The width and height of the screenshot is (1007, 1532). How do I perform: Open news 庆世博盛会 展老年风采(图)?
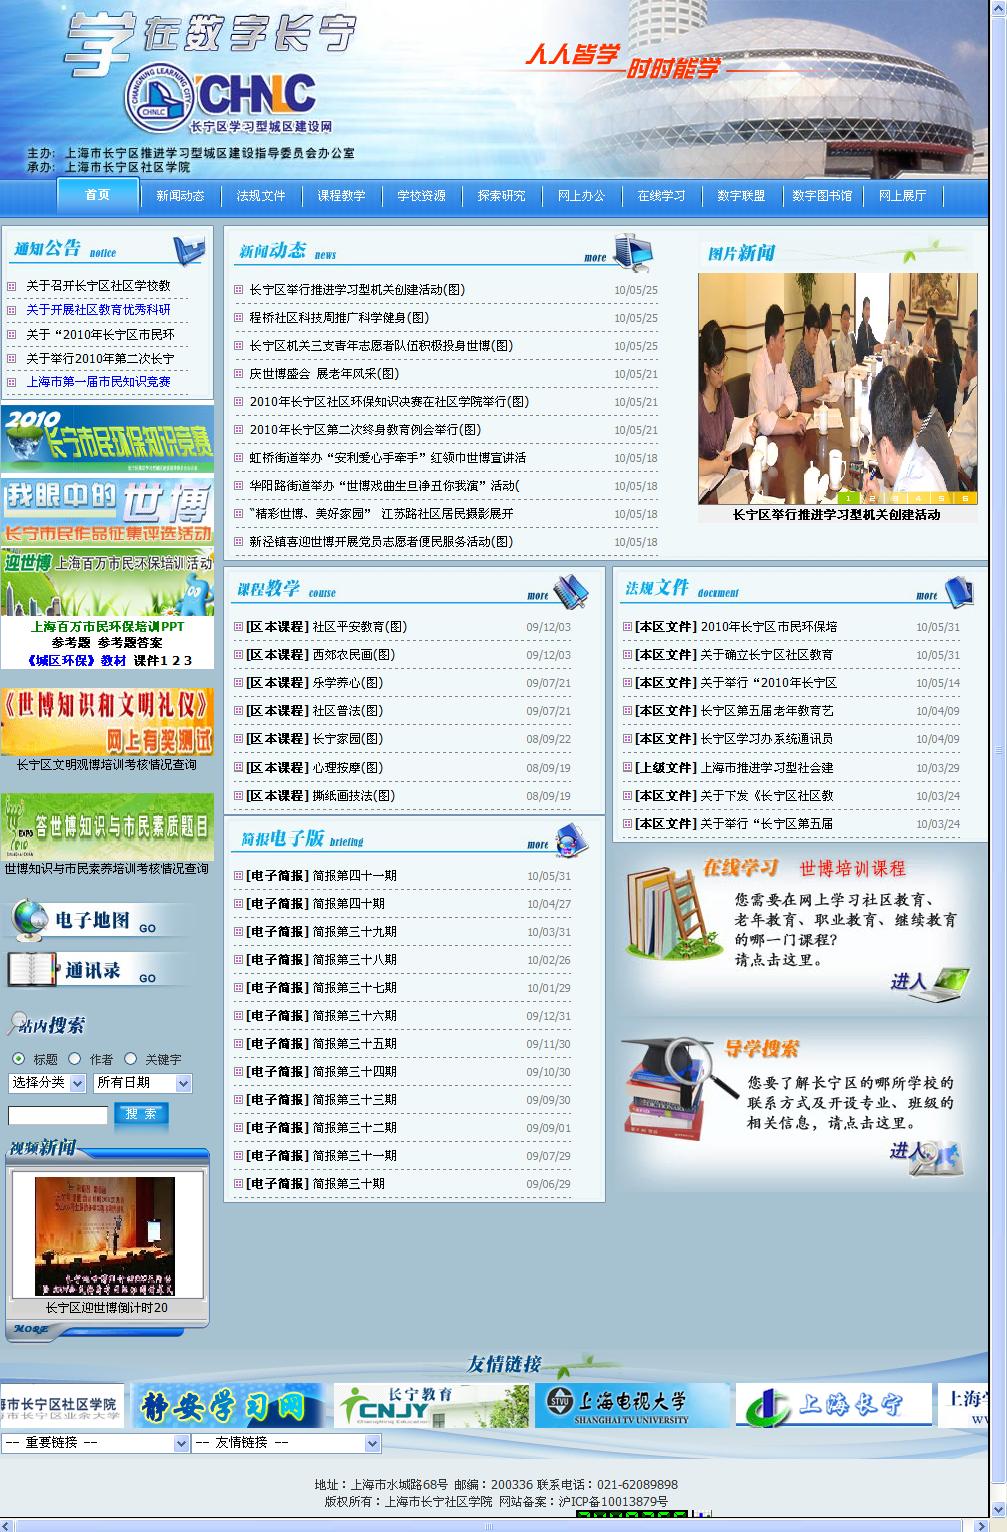tap(324, 374)
